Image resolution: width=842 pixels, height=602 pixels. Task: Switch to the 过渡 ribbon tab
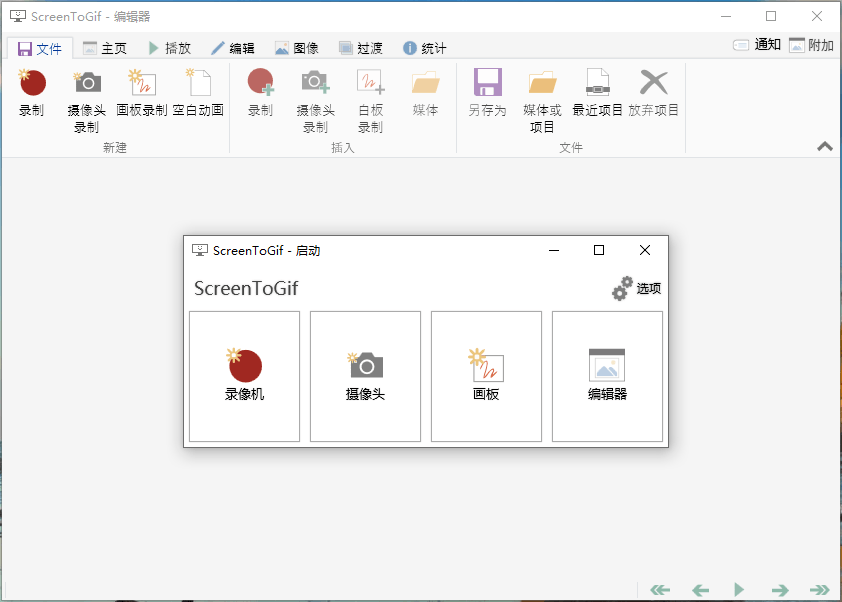coord(360,48)
